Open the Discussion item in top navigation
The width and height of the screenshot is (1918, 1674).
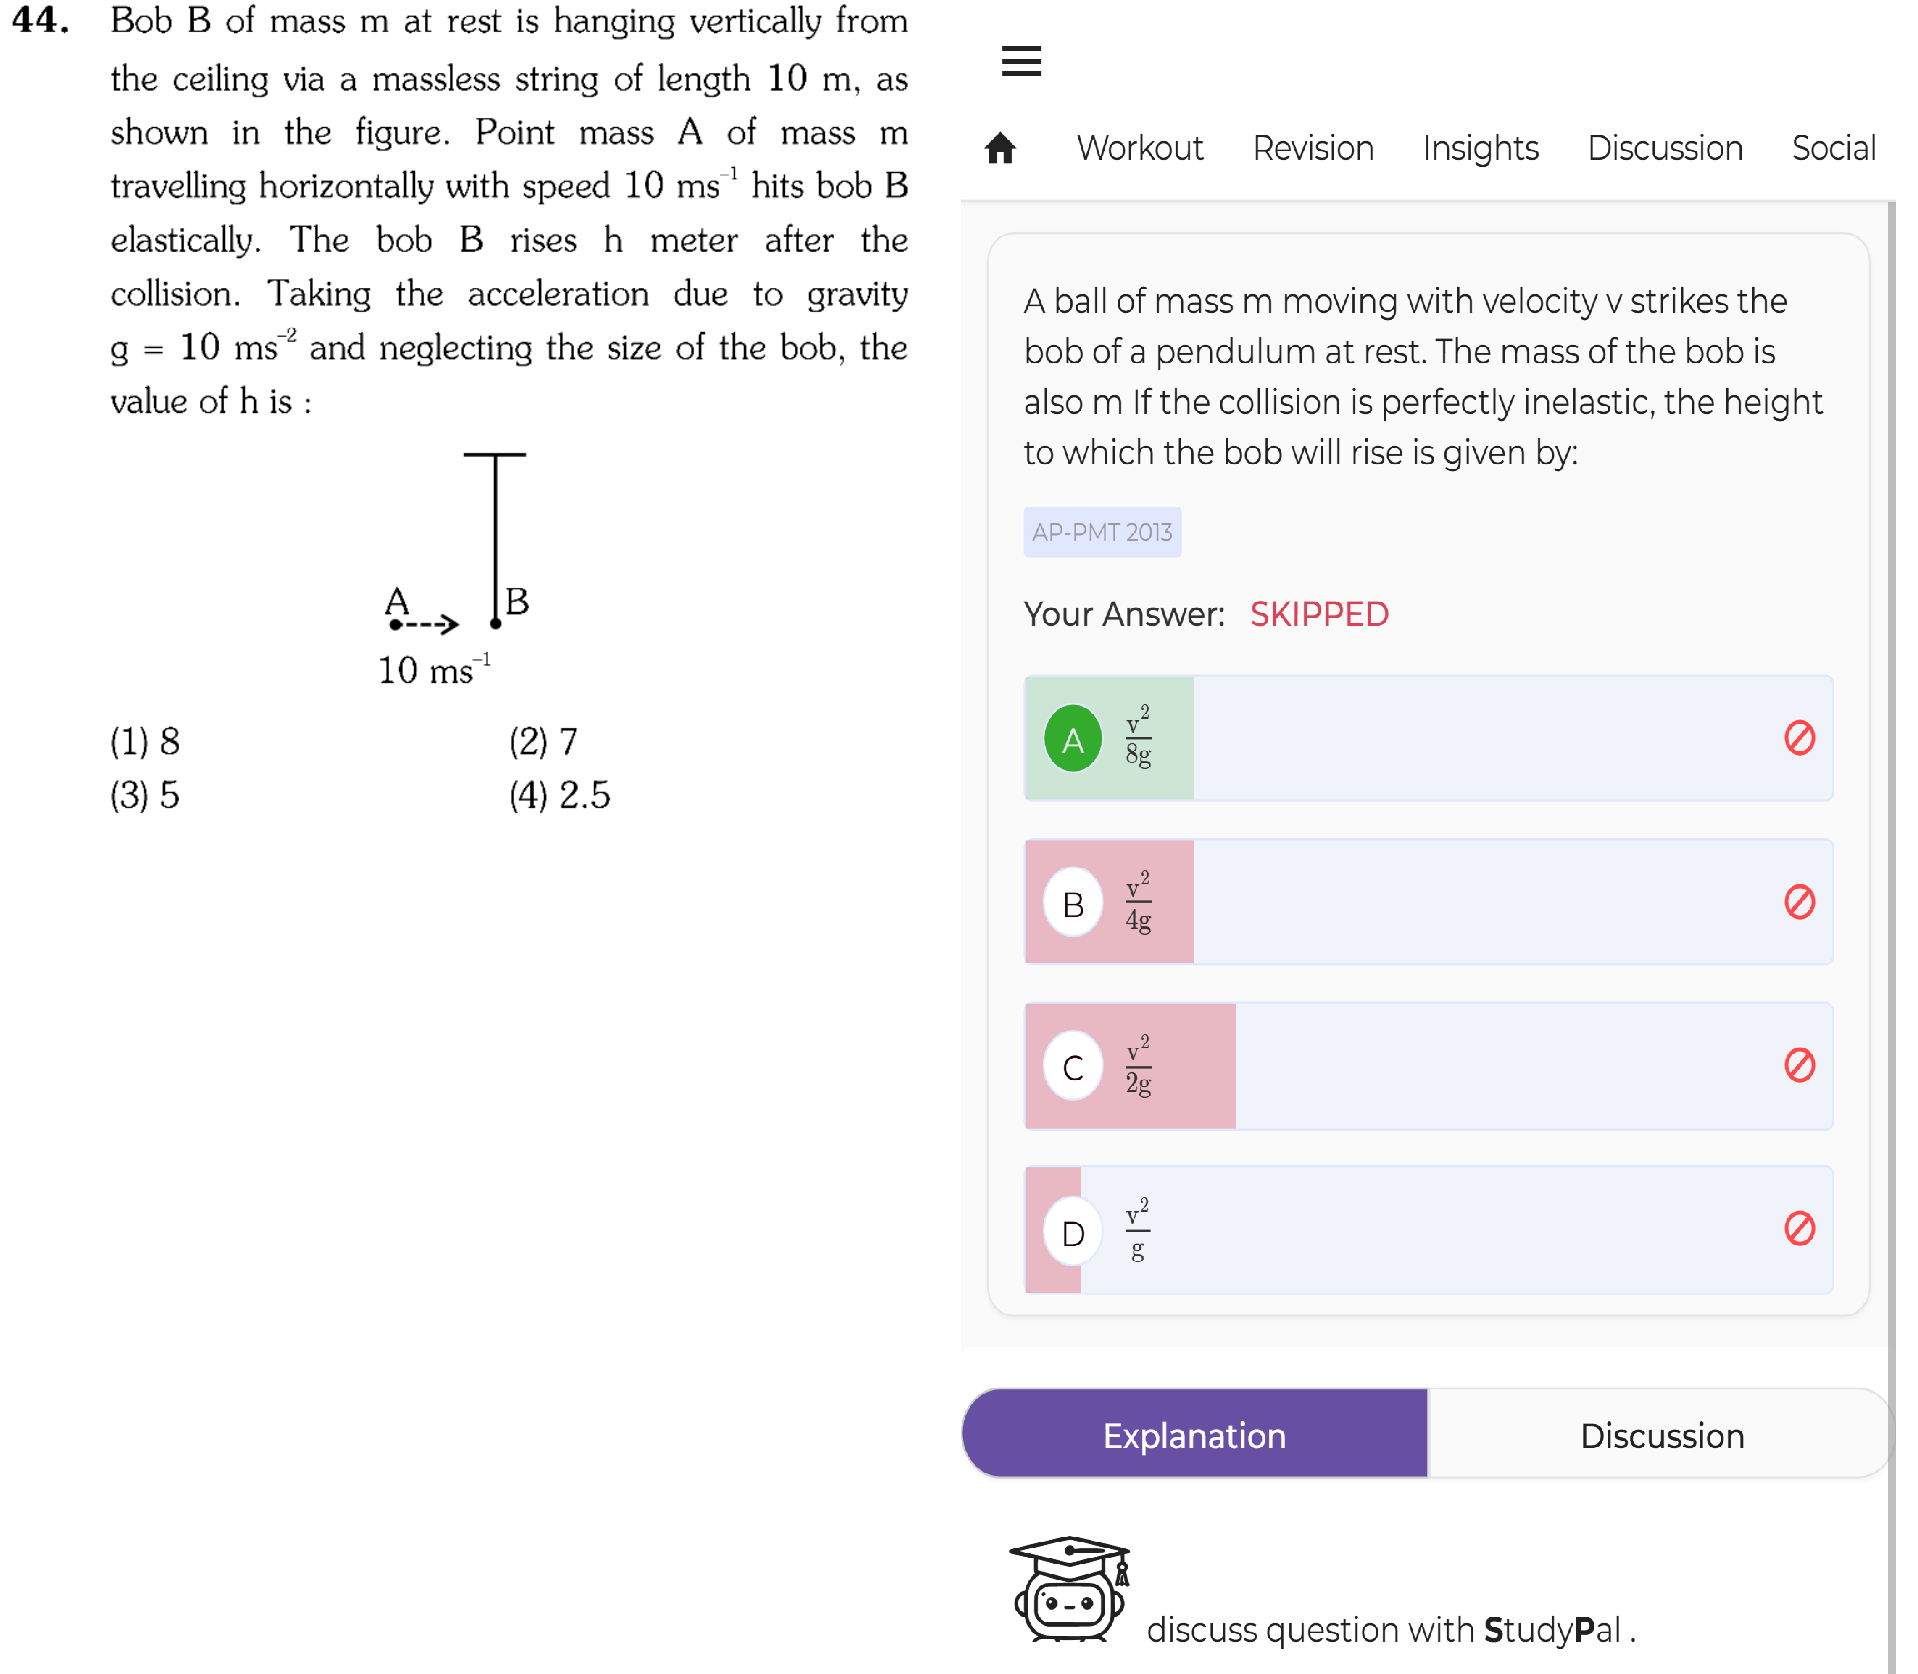1665,148
